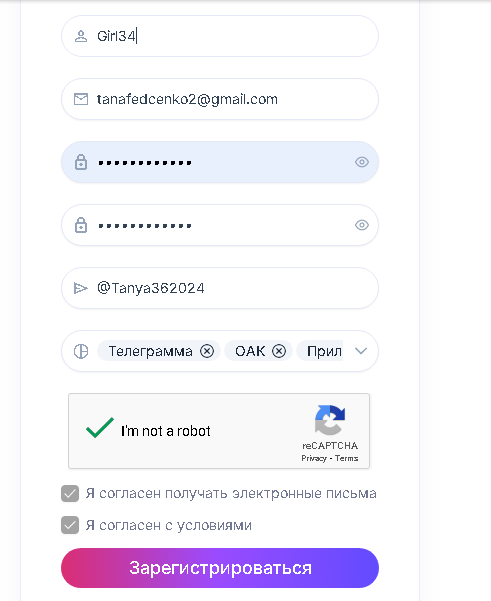The width and height of the screenshot is (491, 601).
Task: Reveal the confirm password with eye icon
Action: click(361, 225)
